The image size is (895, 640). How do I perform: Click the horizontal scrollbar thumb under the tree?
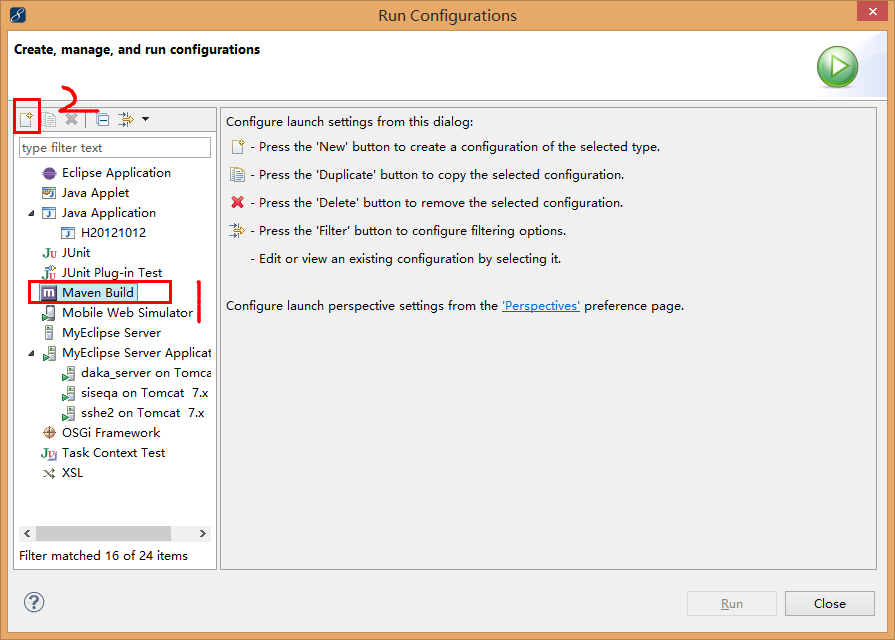tap(103, 533)
